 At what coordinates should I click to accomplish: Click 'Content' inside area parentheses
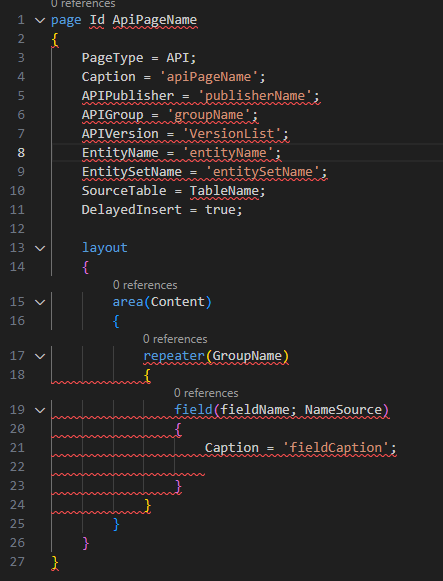click(177, 302)
